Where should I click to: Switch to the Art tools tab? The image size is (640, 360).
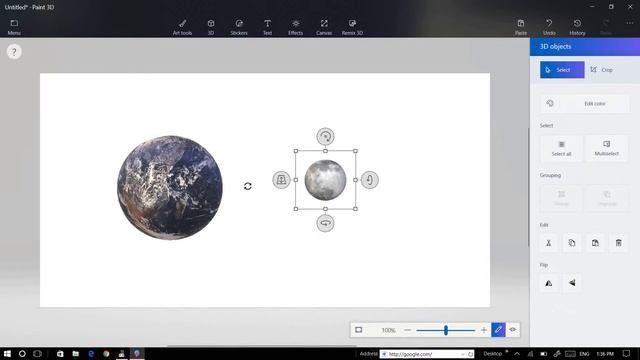tap(182, 27)
